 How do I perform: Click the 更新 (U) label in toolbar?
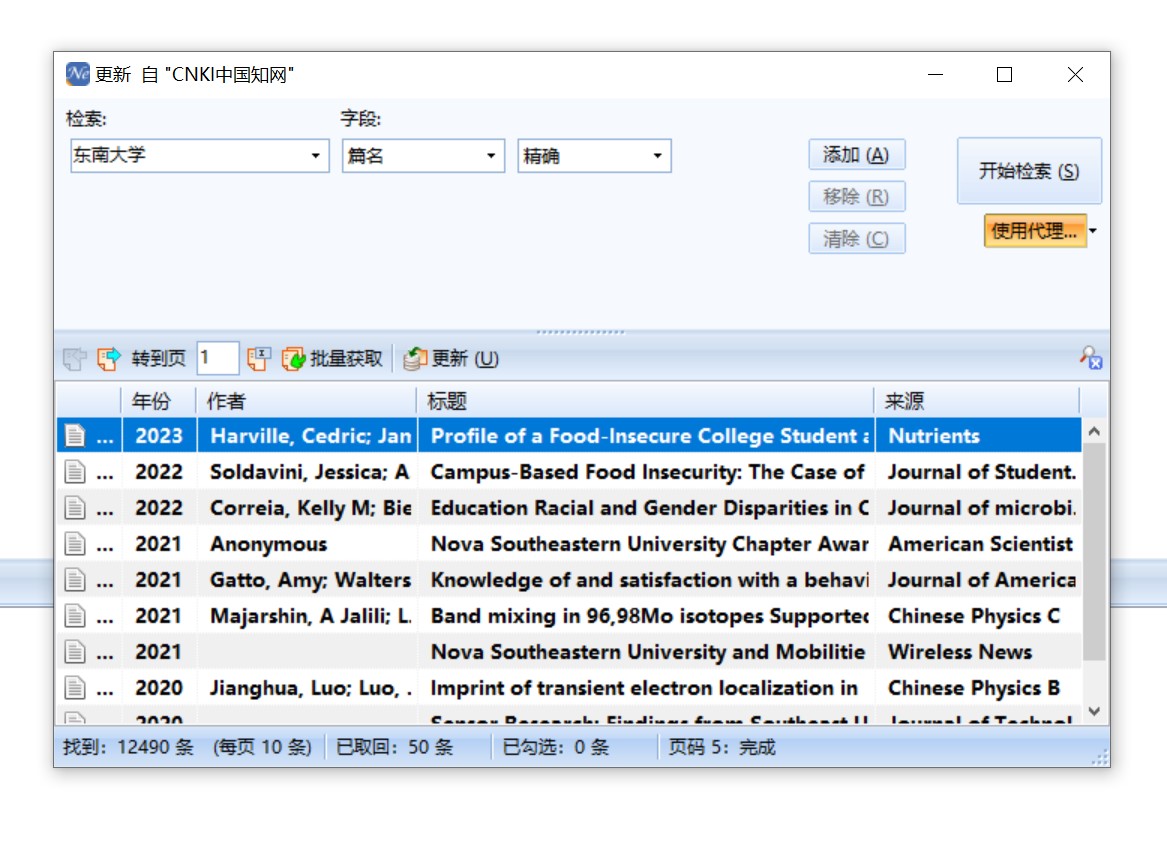click(465, 359)
